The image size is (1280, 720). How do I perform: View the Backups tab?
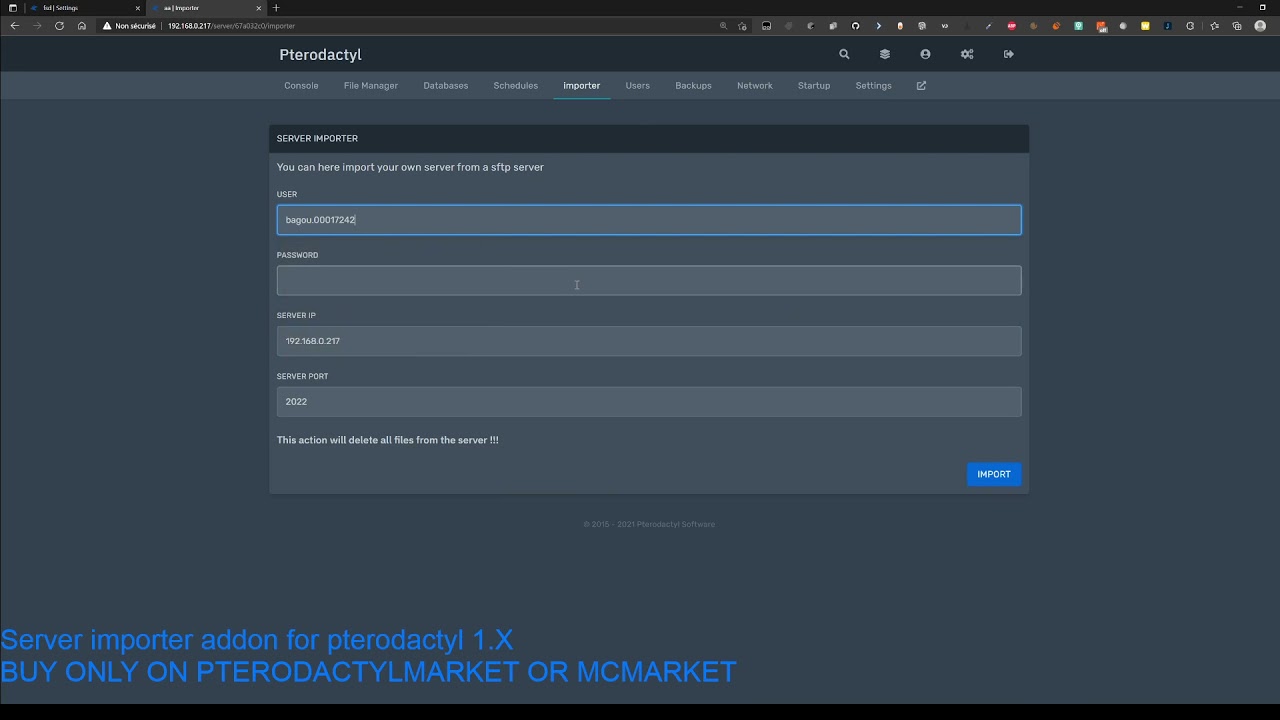tap(693, 86)
